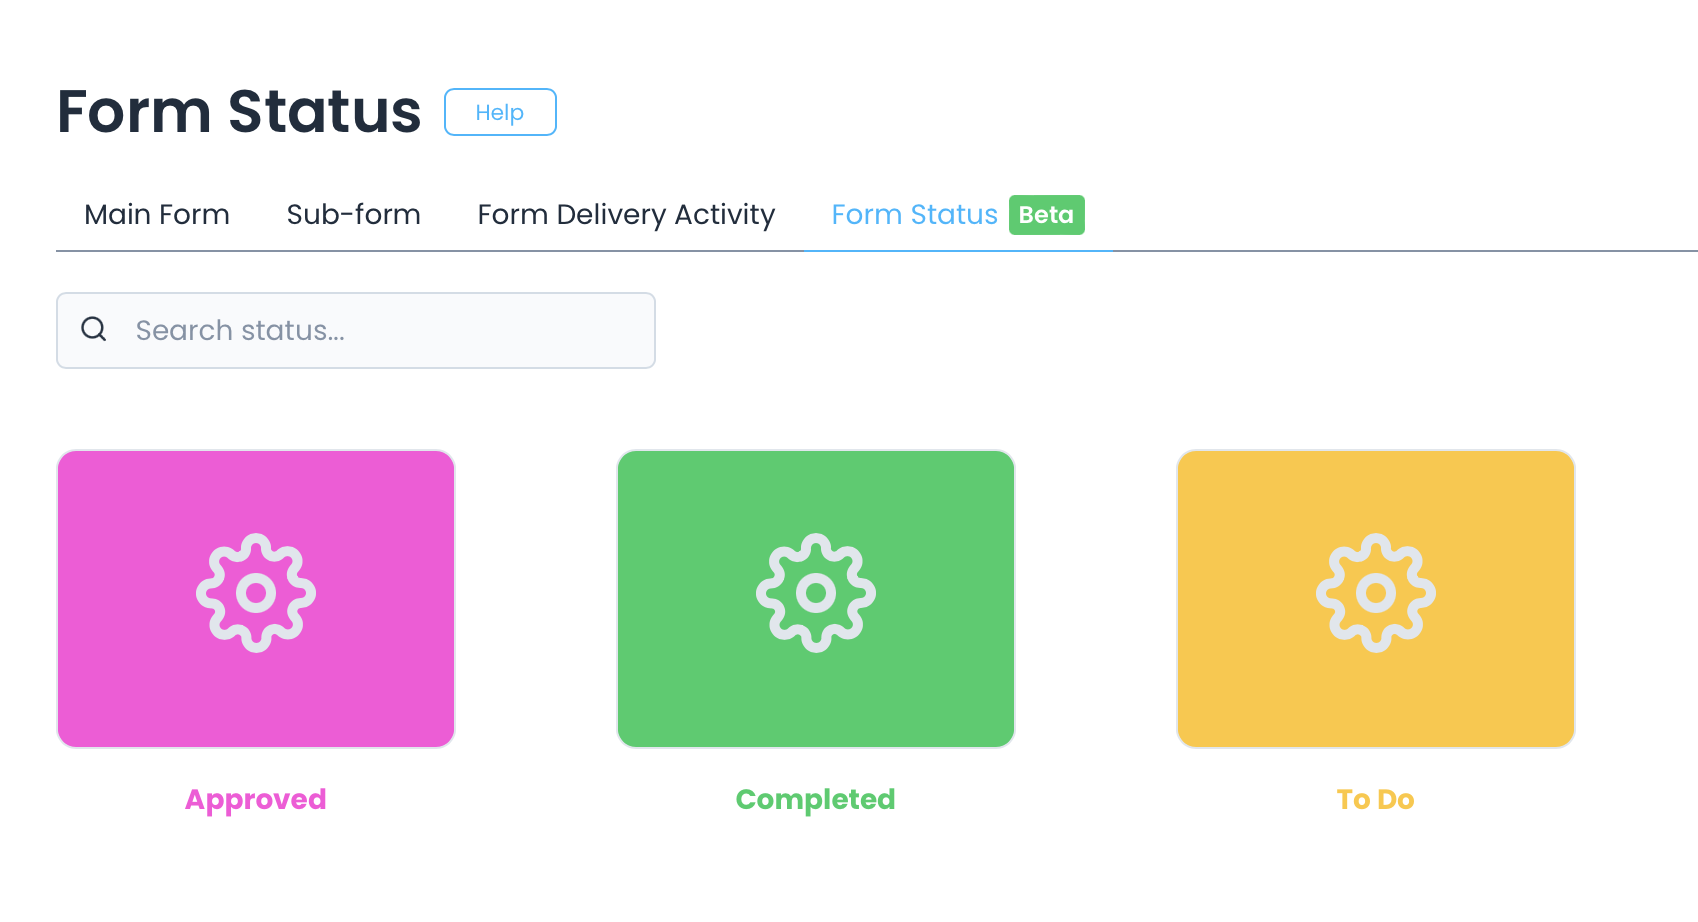Viewport: 1698px width, 922px height.
Task: Click the green Completed text label
Action: point(816,799)
